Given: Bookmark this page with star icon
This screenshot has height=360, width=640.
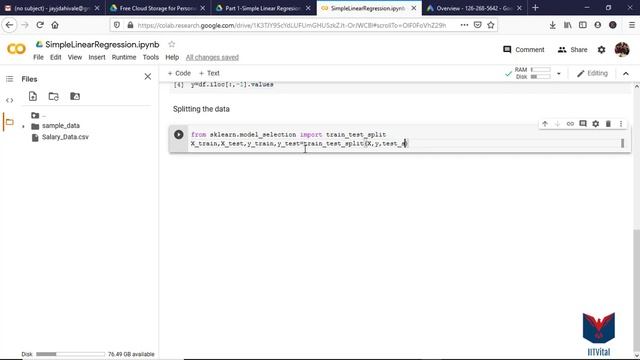Looking at the screenshot, I should click(x=491, y=25).
